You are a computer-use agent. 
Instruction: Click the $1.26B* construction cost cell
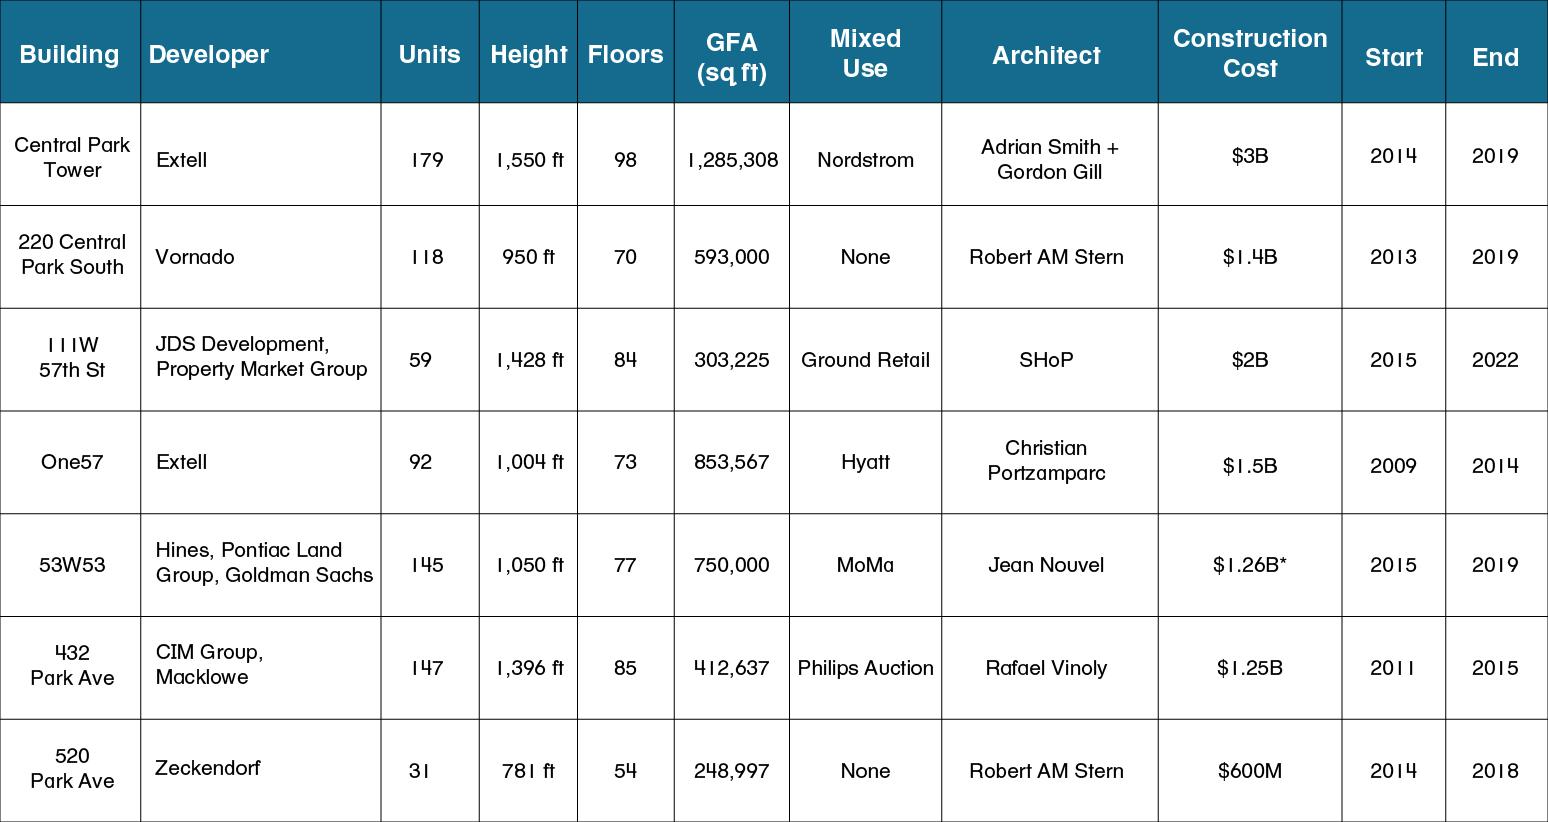(x=1250, y=565)
